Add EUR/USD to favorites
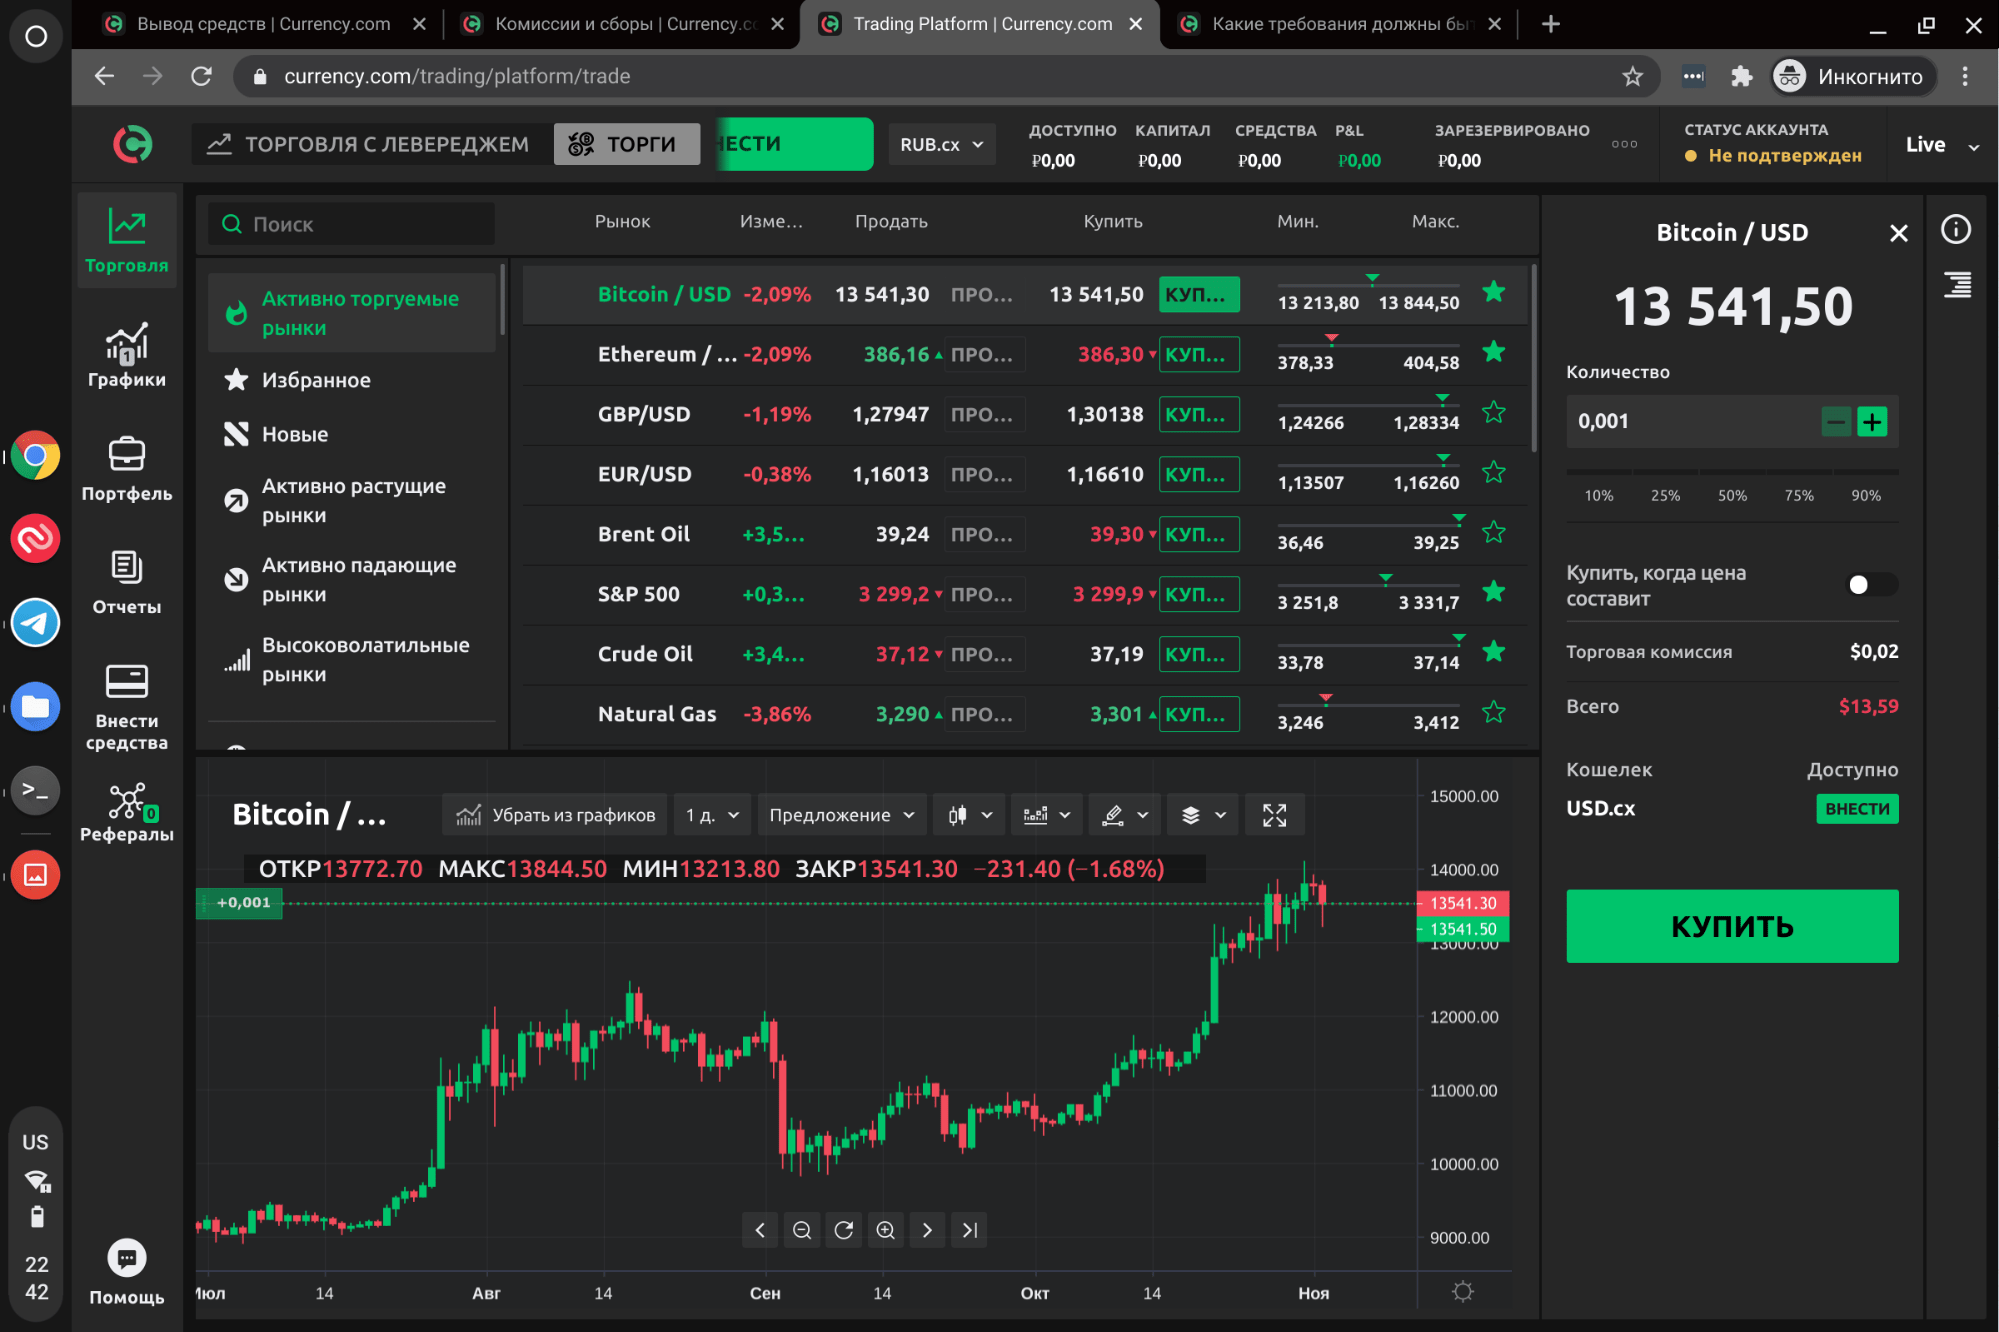The width and height of the screenshot is (1999, 1332). click(x=1494, y=472)
